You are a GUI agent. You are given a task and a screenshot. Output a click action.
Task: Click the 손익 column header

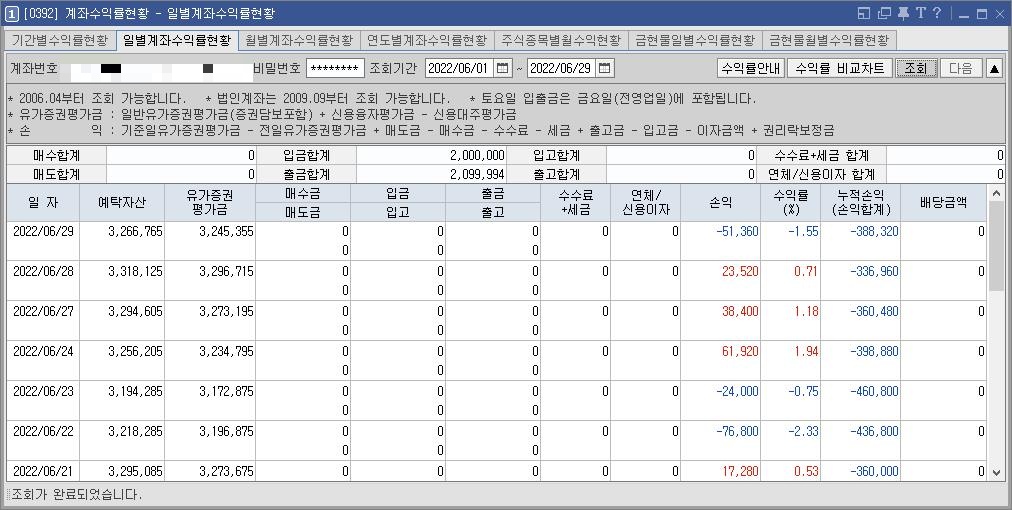(720, 203)
